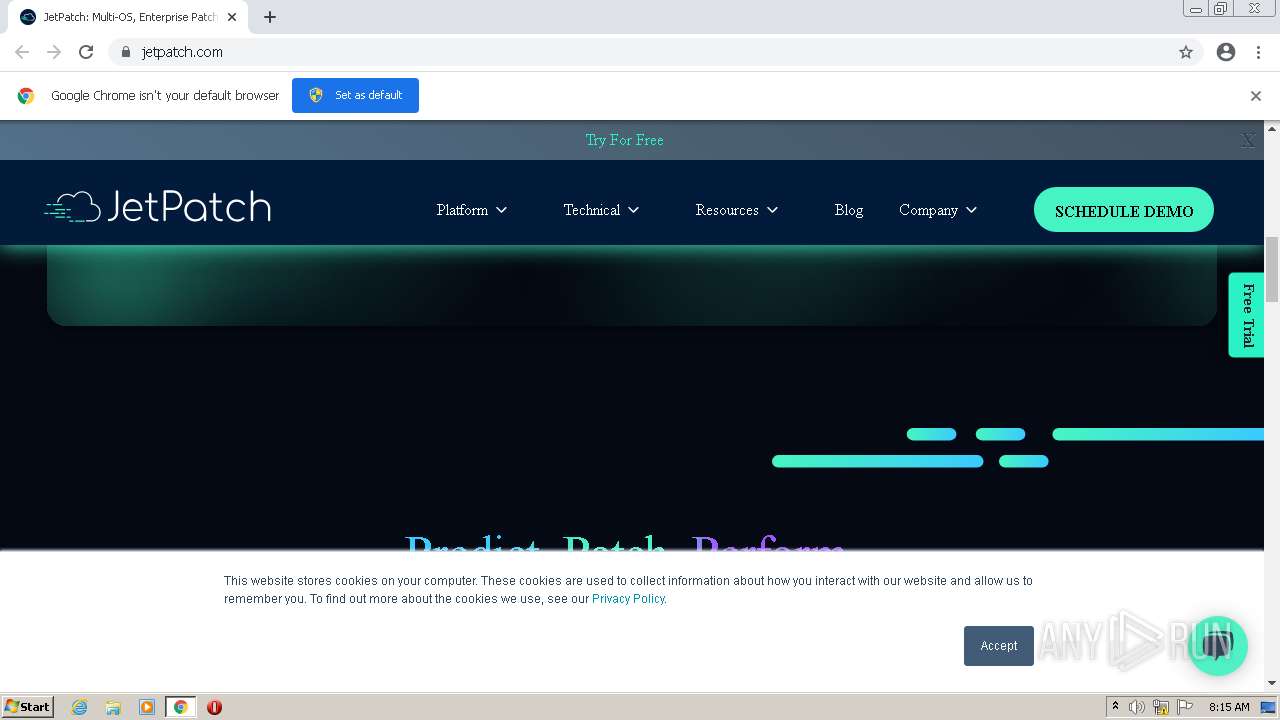
Task: Open the Chrome three-dot menu
Action: [x=1258, y=52]
